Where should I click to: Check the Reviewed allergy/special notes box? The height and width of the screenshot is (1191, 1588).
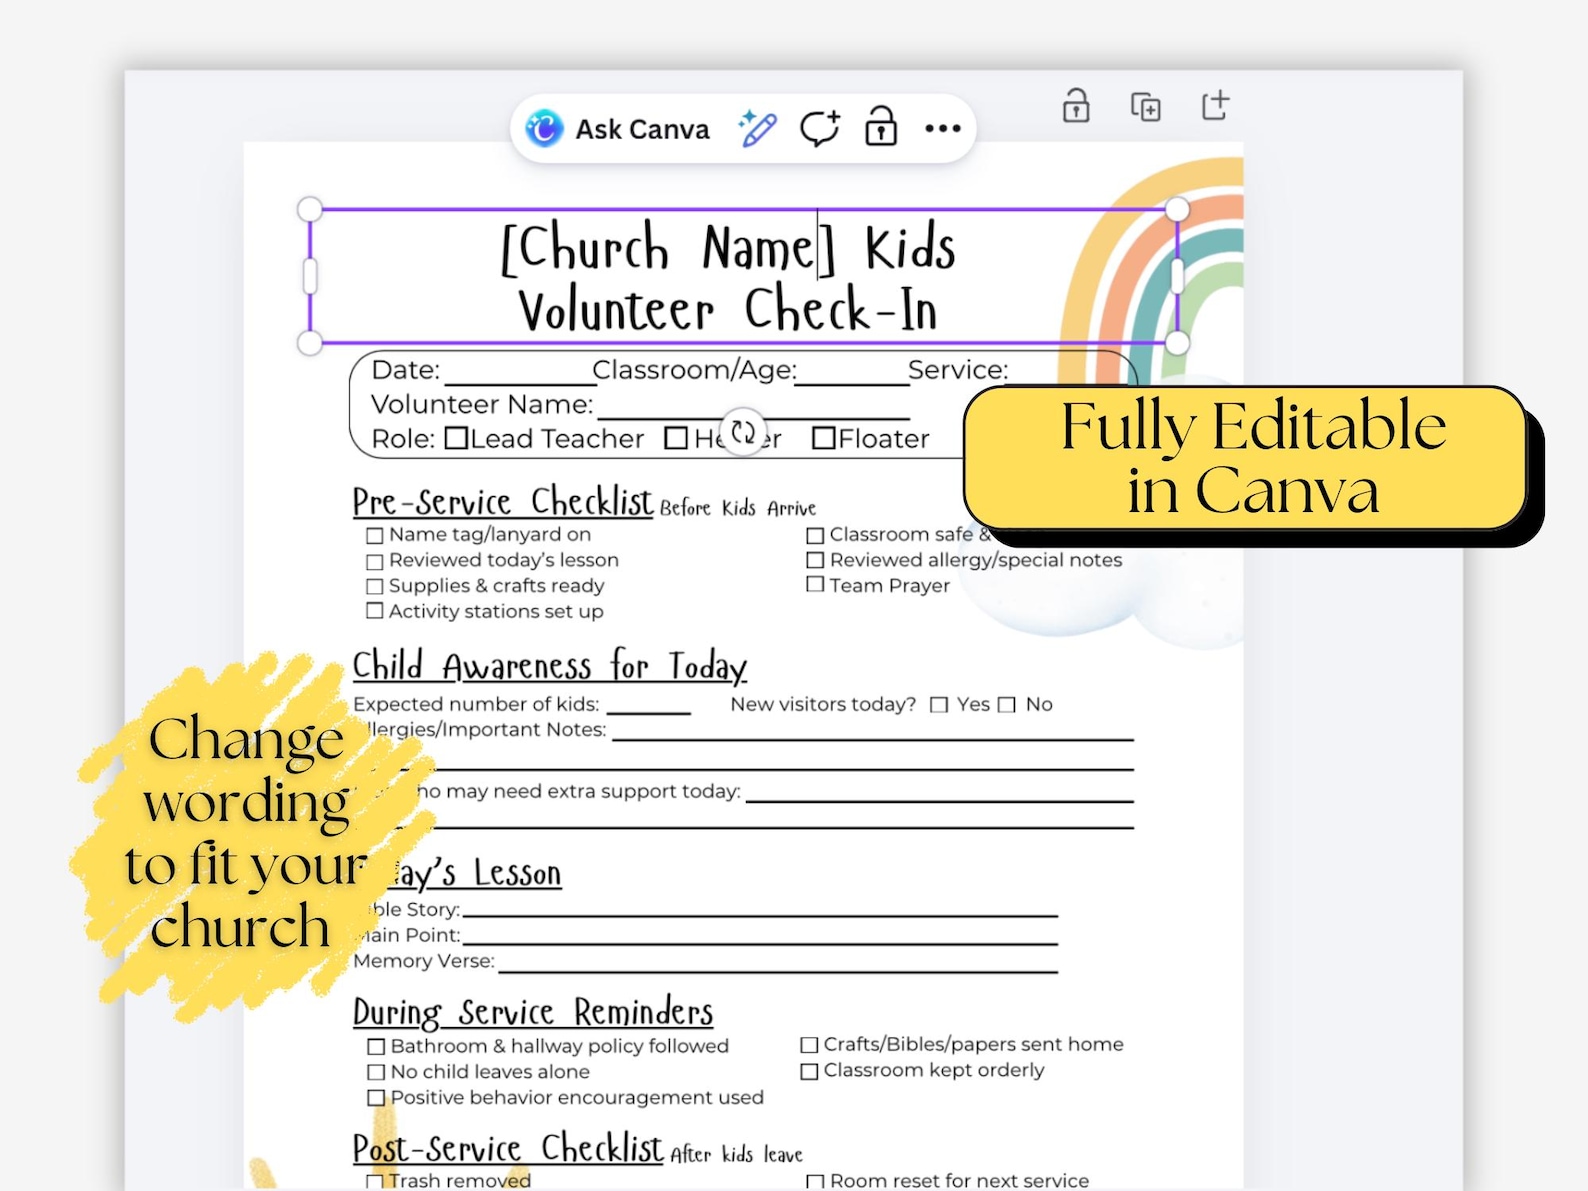[x=816, y=560]
